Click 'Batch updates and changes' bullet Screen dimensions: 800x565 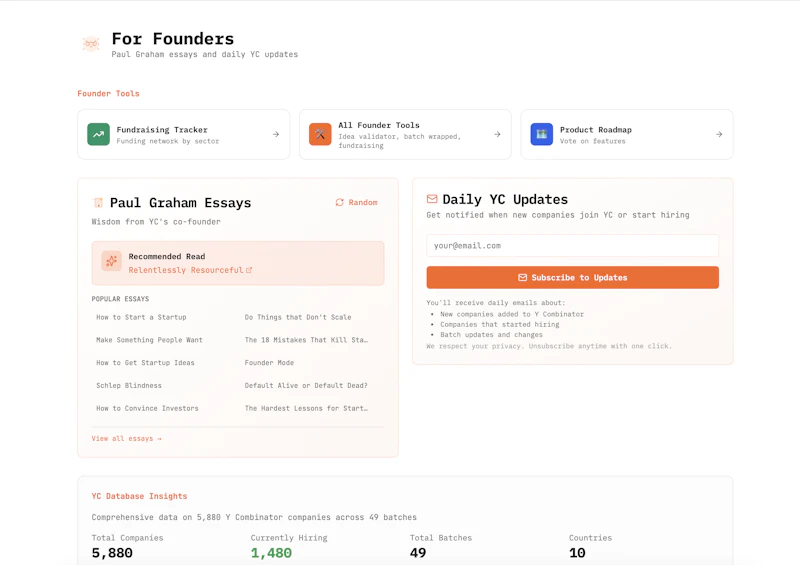point(491,335)
